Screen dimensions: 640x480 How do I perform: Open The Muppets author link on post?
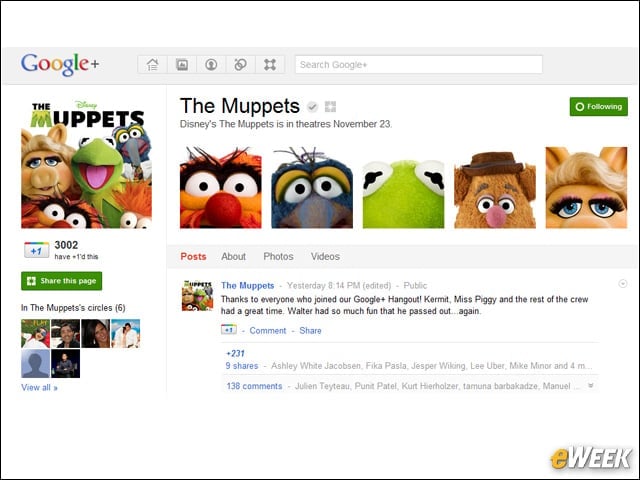[x=248, y=285]
